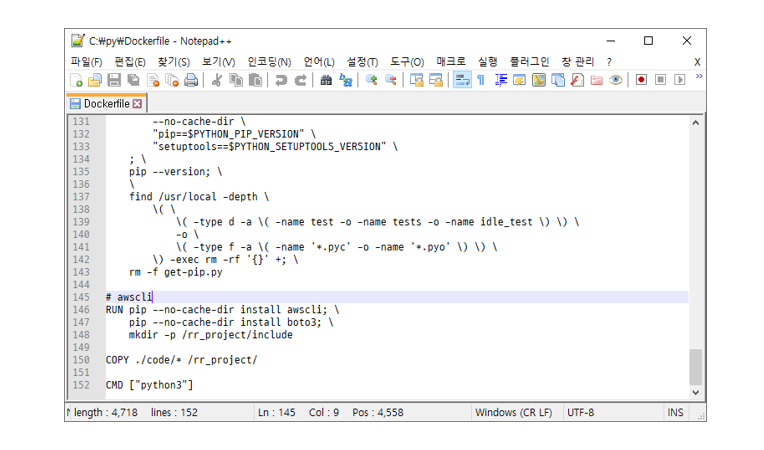Cut selection with the scissors icon
This screenshot has width=764, height=450.
pos(217,80)
